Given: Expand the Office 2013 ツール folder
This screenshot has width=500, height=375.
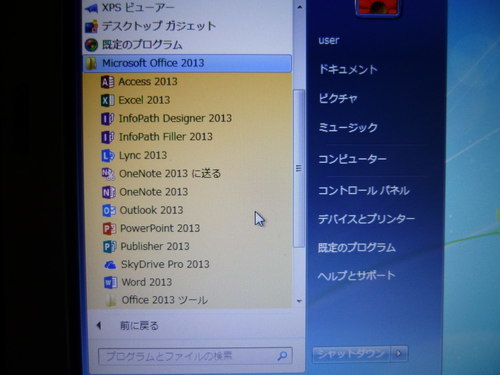Looking at the screenshot, I should (165, 300).
